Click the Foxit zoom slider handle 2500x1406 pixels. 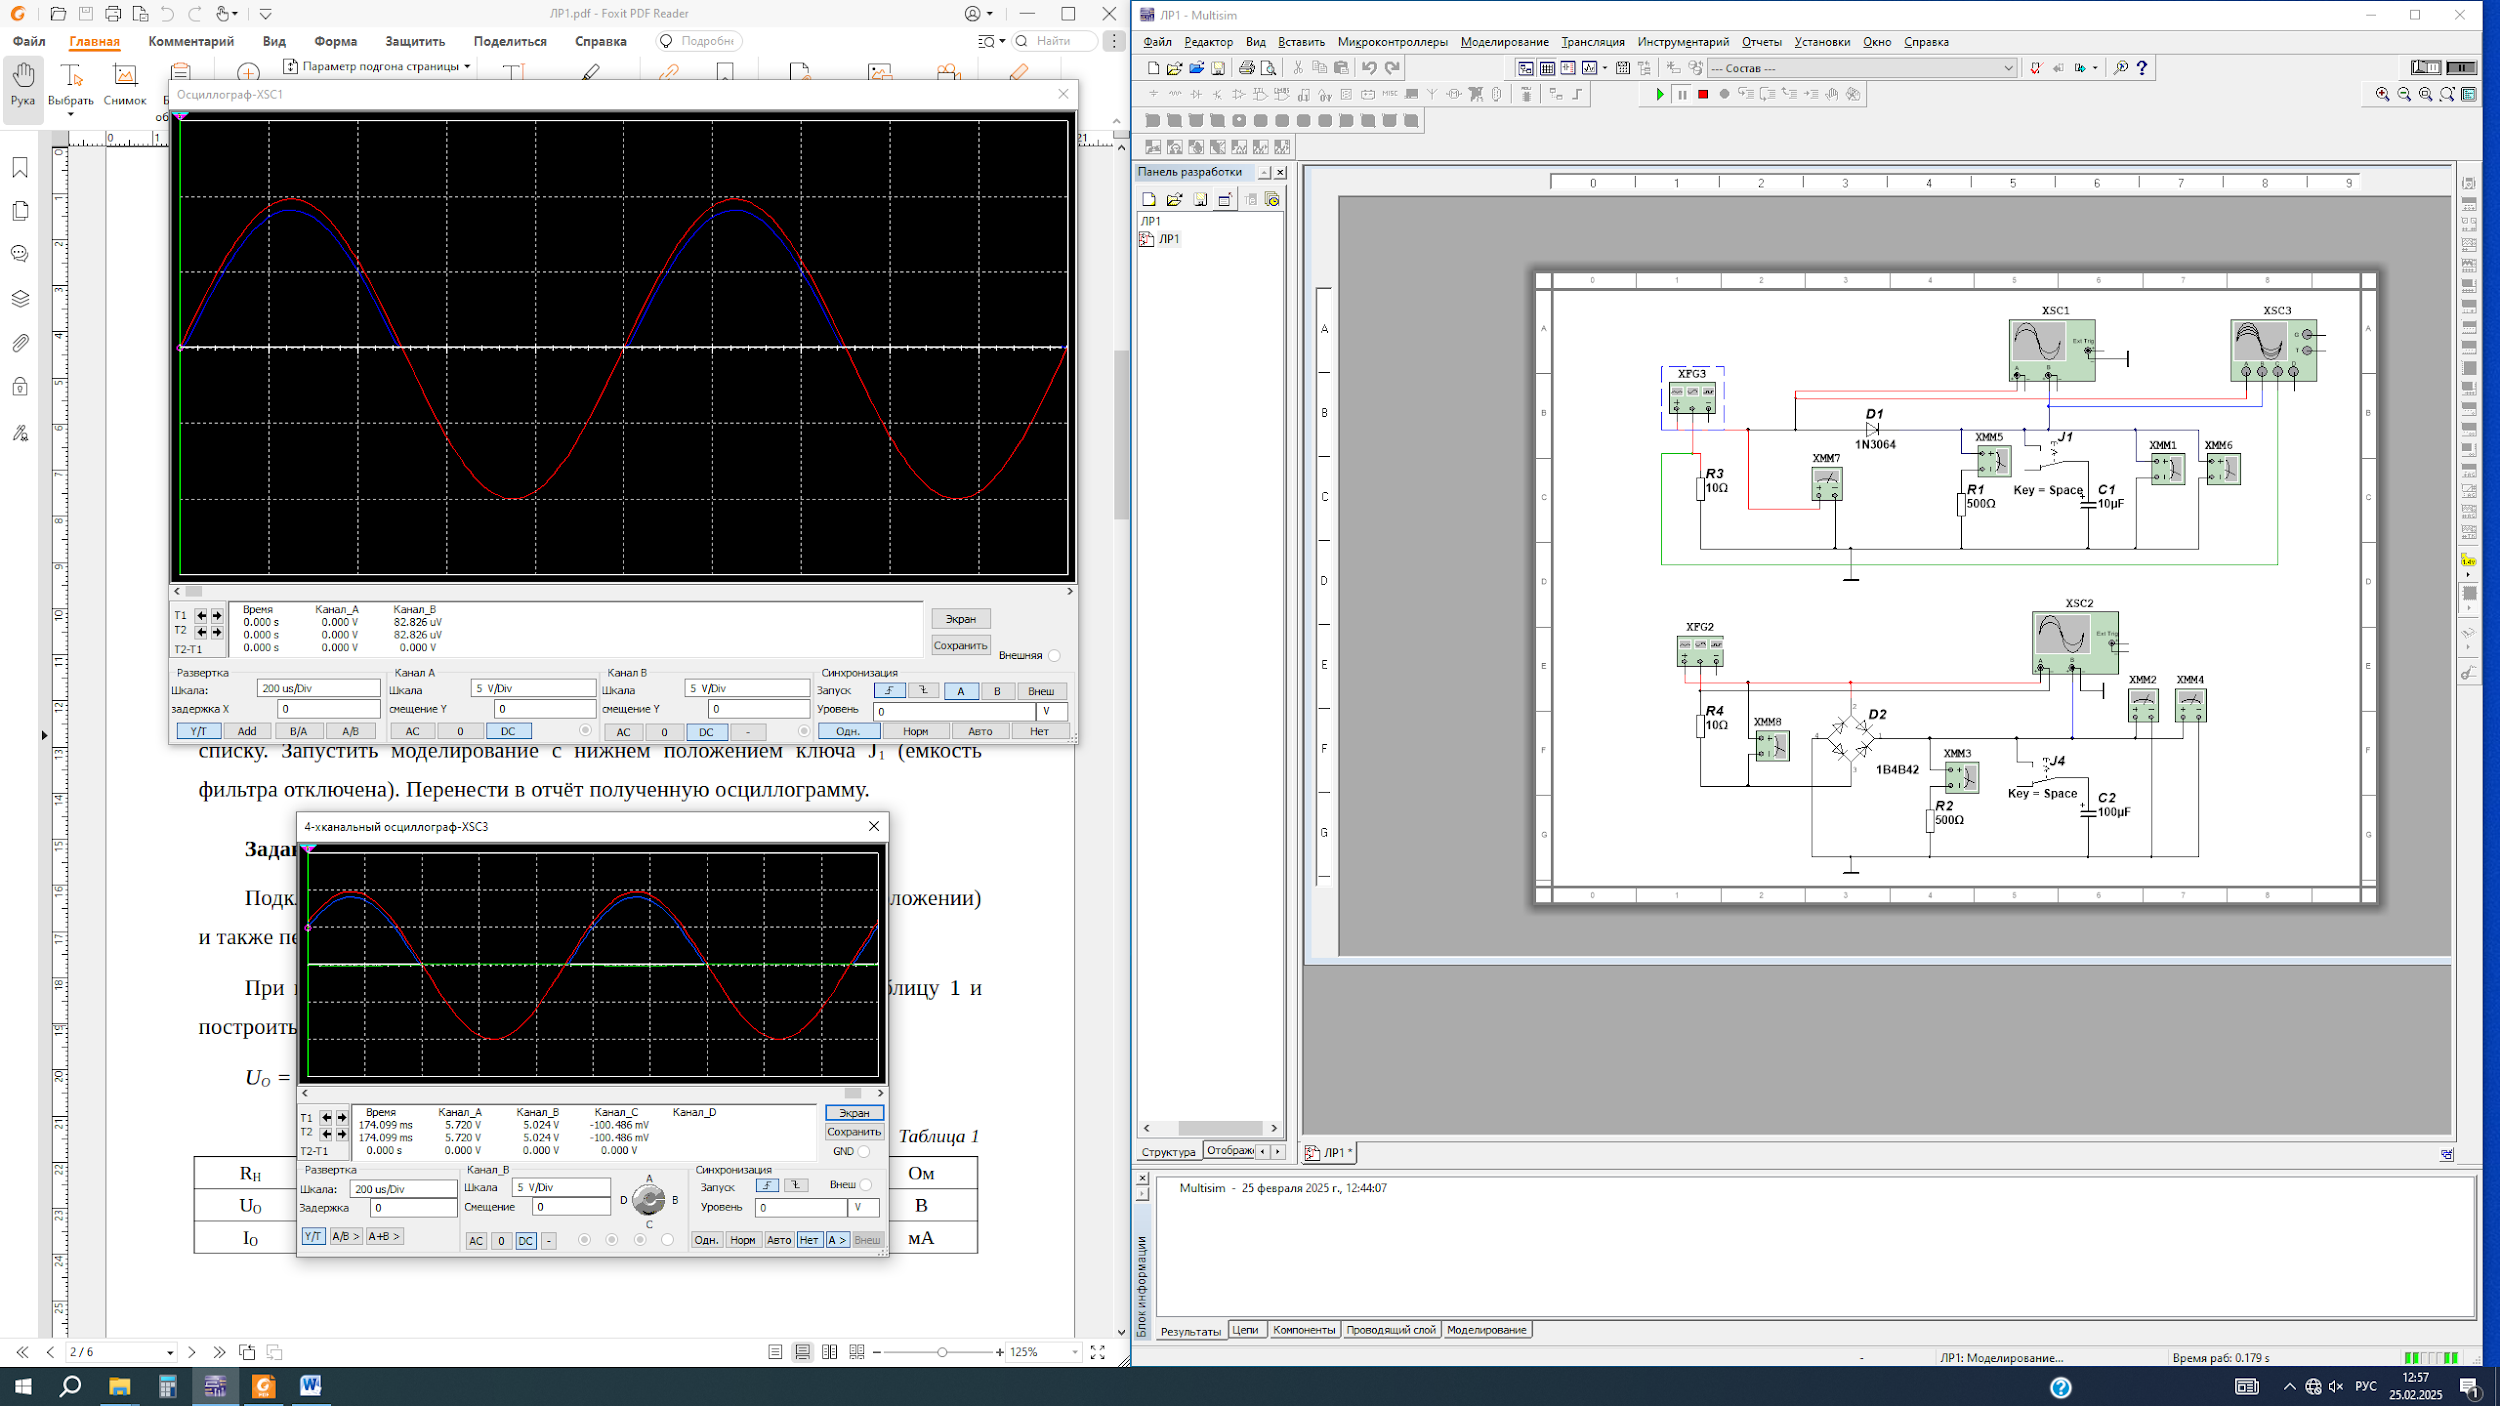click(942, 1352)
